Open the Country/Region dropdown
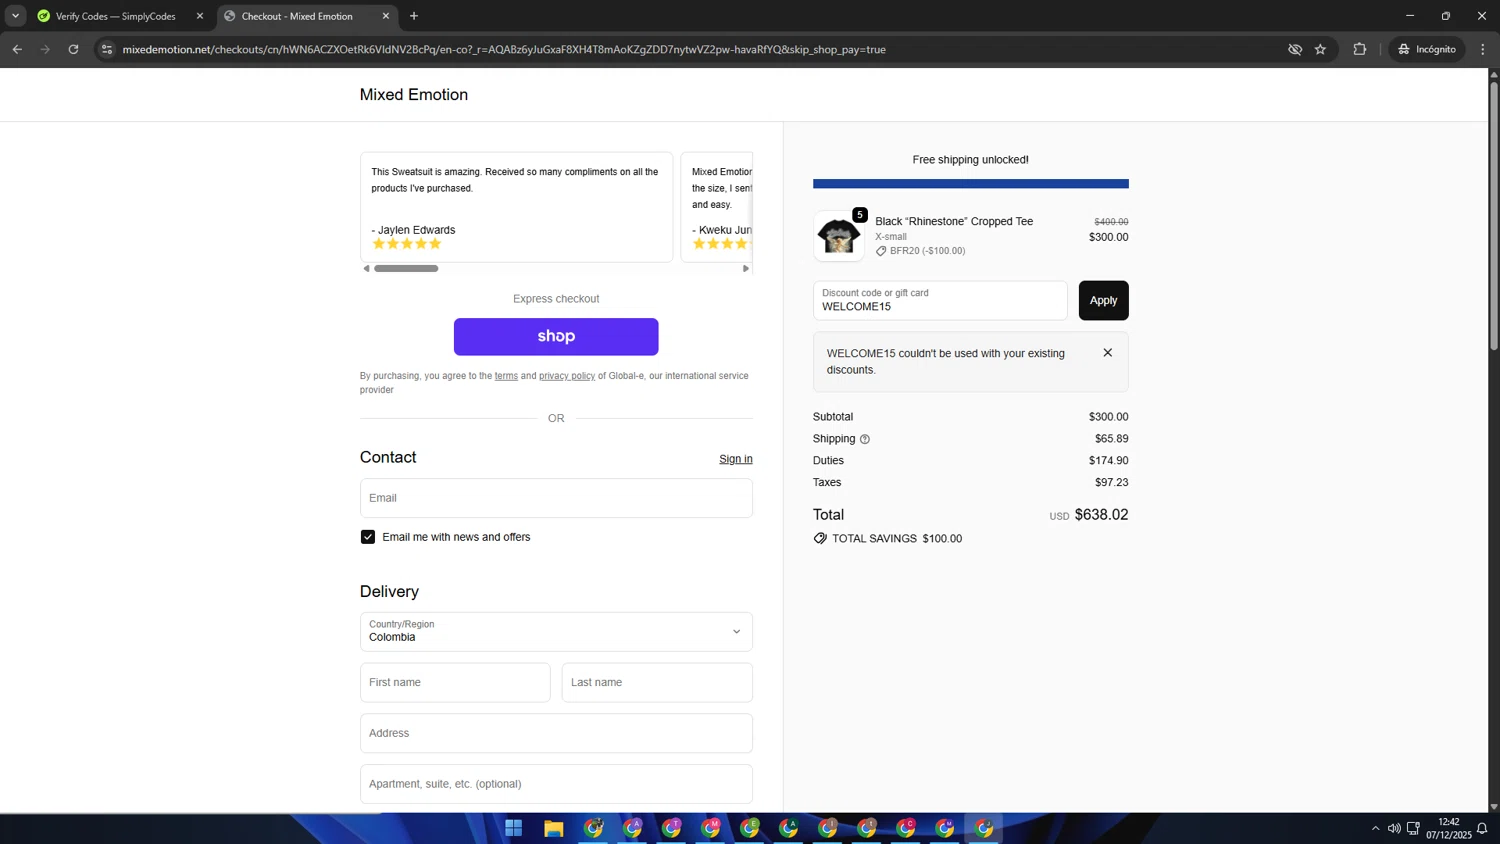The width and height of the screenshot is (1500, 844). click(x=556, y=631)
